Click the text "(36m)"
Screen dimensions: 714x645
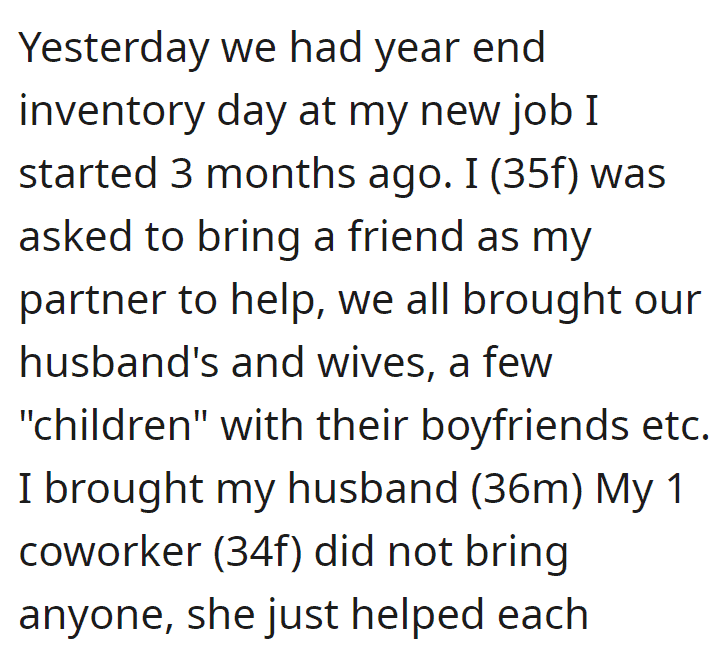click(526, 489)
